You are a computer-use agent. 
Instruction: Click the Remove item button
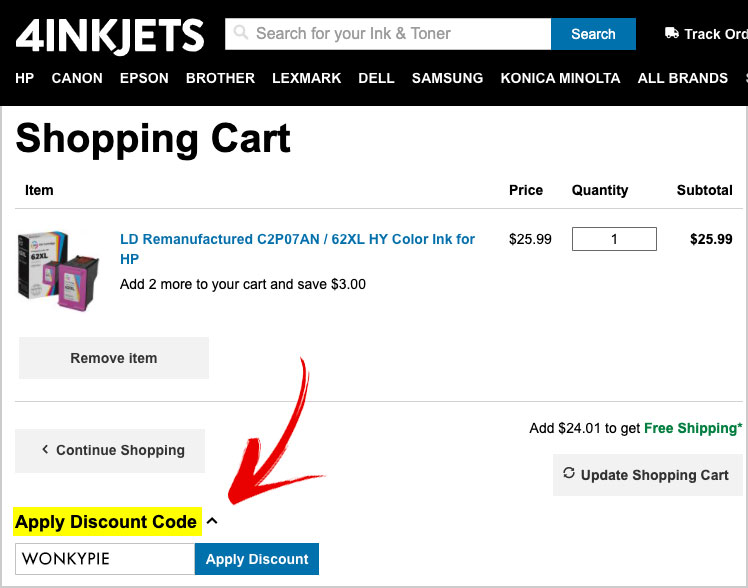tap(114, 358)
